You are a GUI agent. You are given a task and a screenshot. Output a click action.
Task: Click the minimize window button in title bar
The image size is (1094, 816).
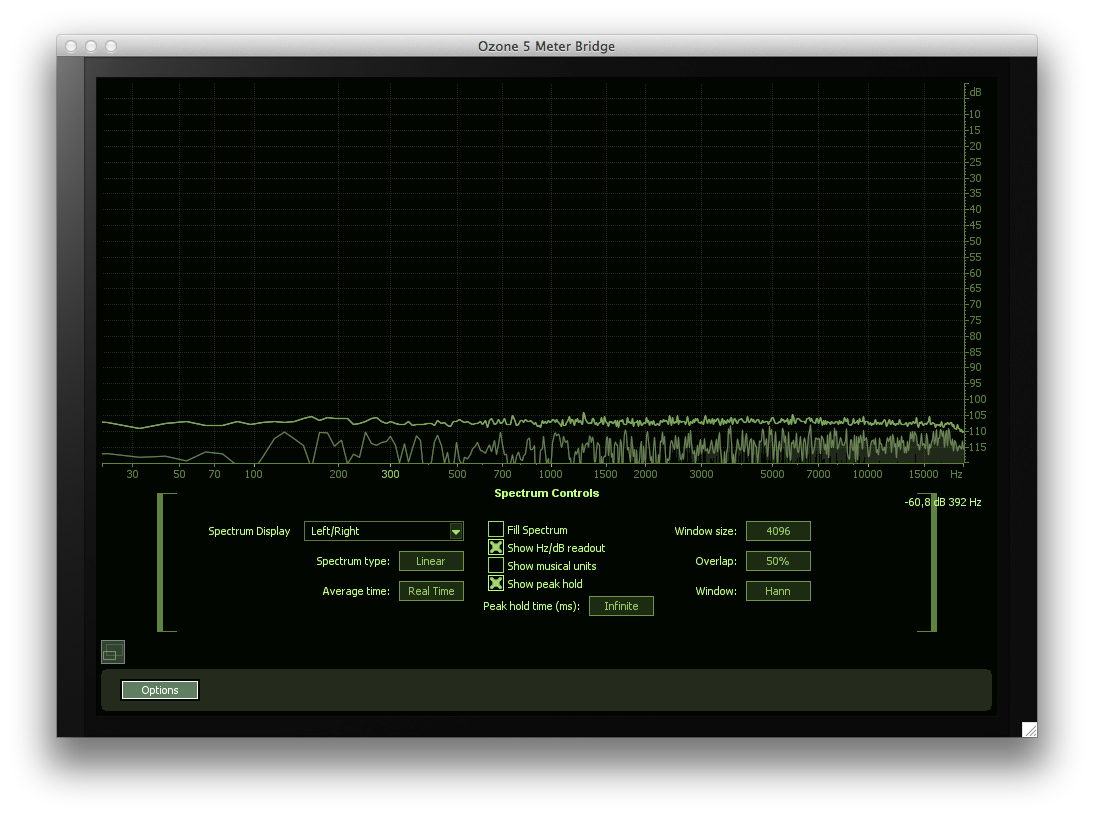(91, 46)
